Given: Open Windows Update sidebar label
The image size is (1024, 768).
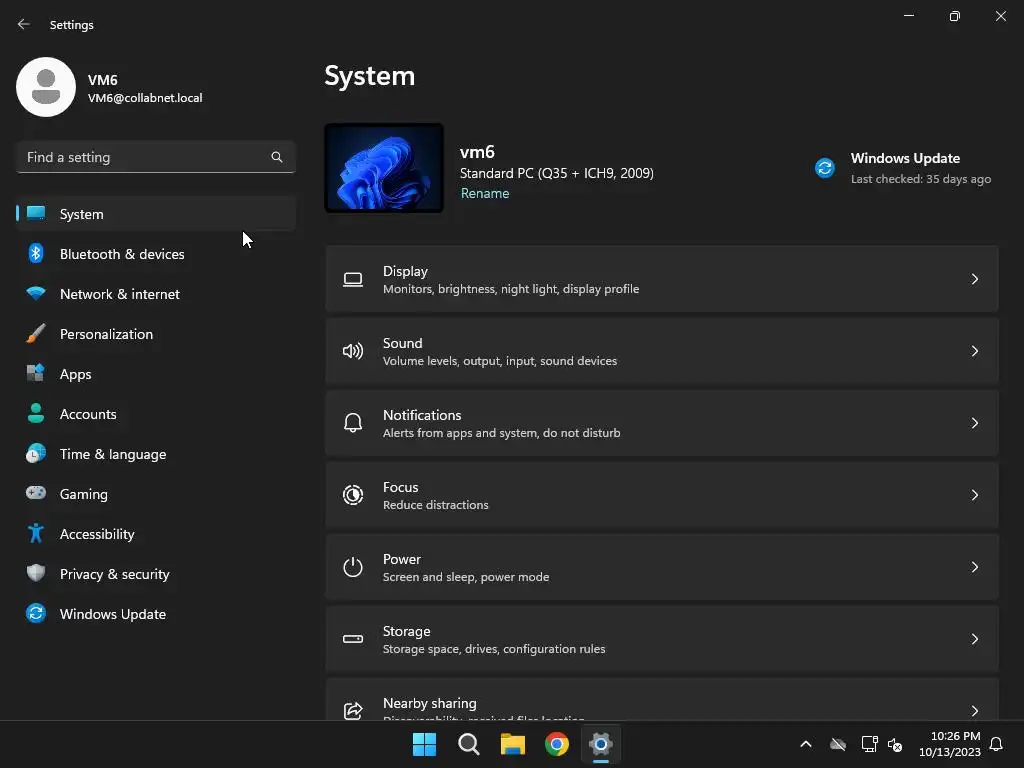Looking at the screenshot, I should point(113,614).
